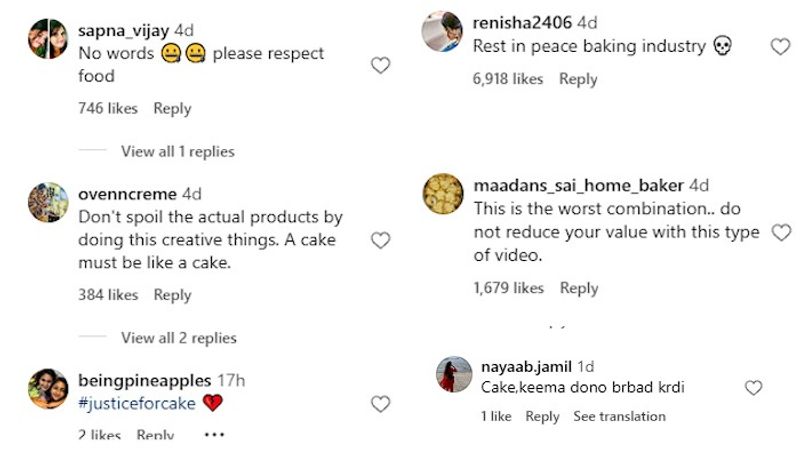The height and width of the screenshot is (457, 800).
Task: Open nayaab.jamil's profile avatar
Action: coord(454,375)
